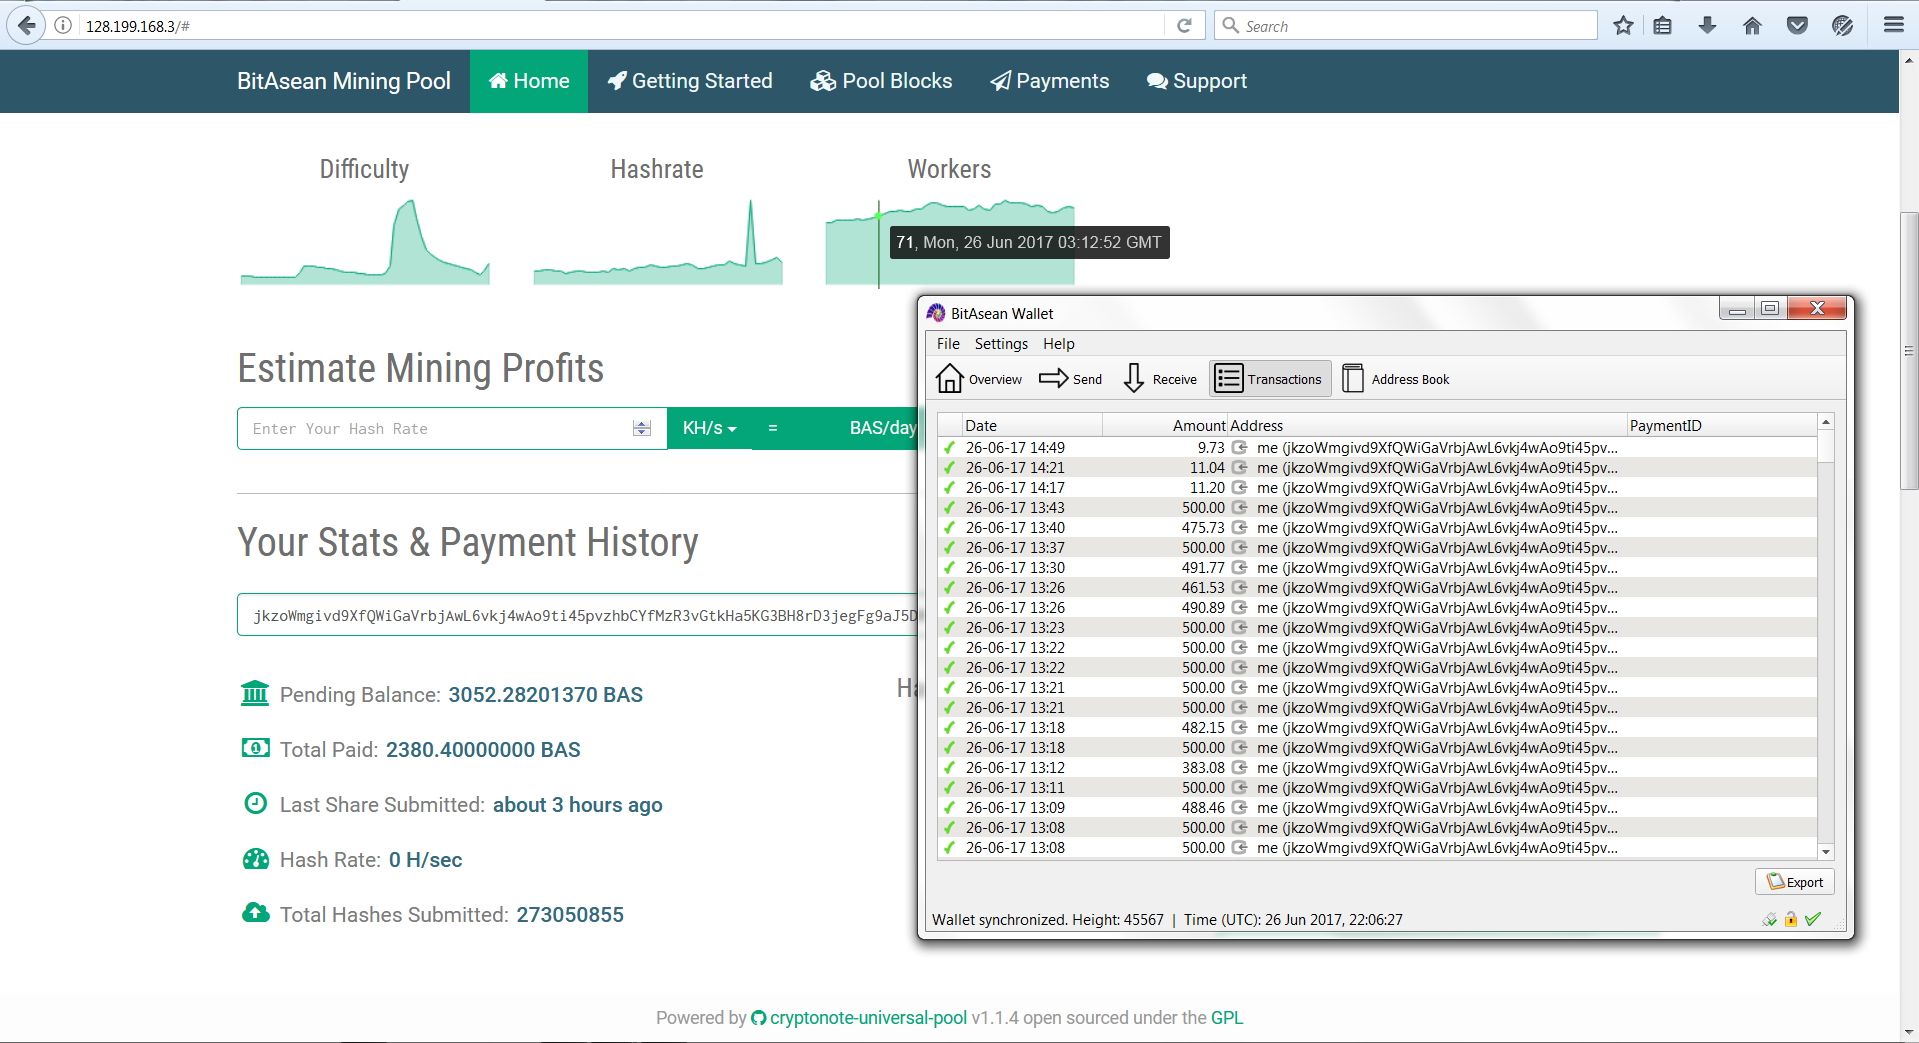
Task: Click the Last Share clock icon
Action: pos(256,803)
